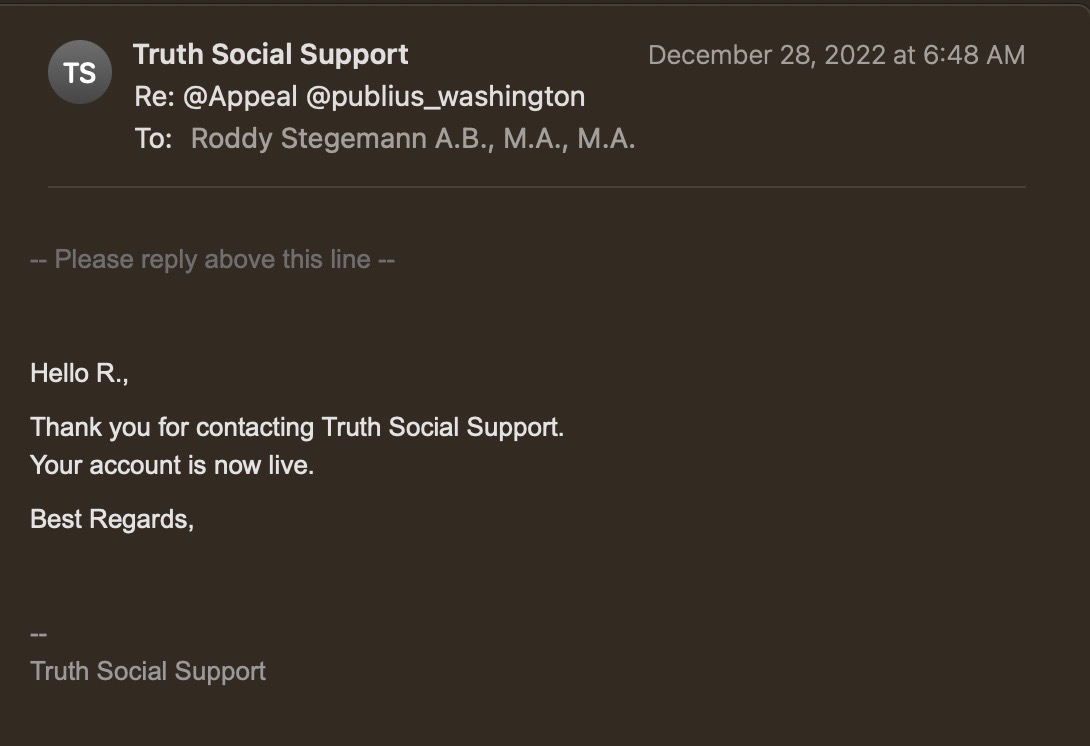Click the December 28, 2022 date
The width and height of the screenshot is (1090, 746).
(767, 55)
